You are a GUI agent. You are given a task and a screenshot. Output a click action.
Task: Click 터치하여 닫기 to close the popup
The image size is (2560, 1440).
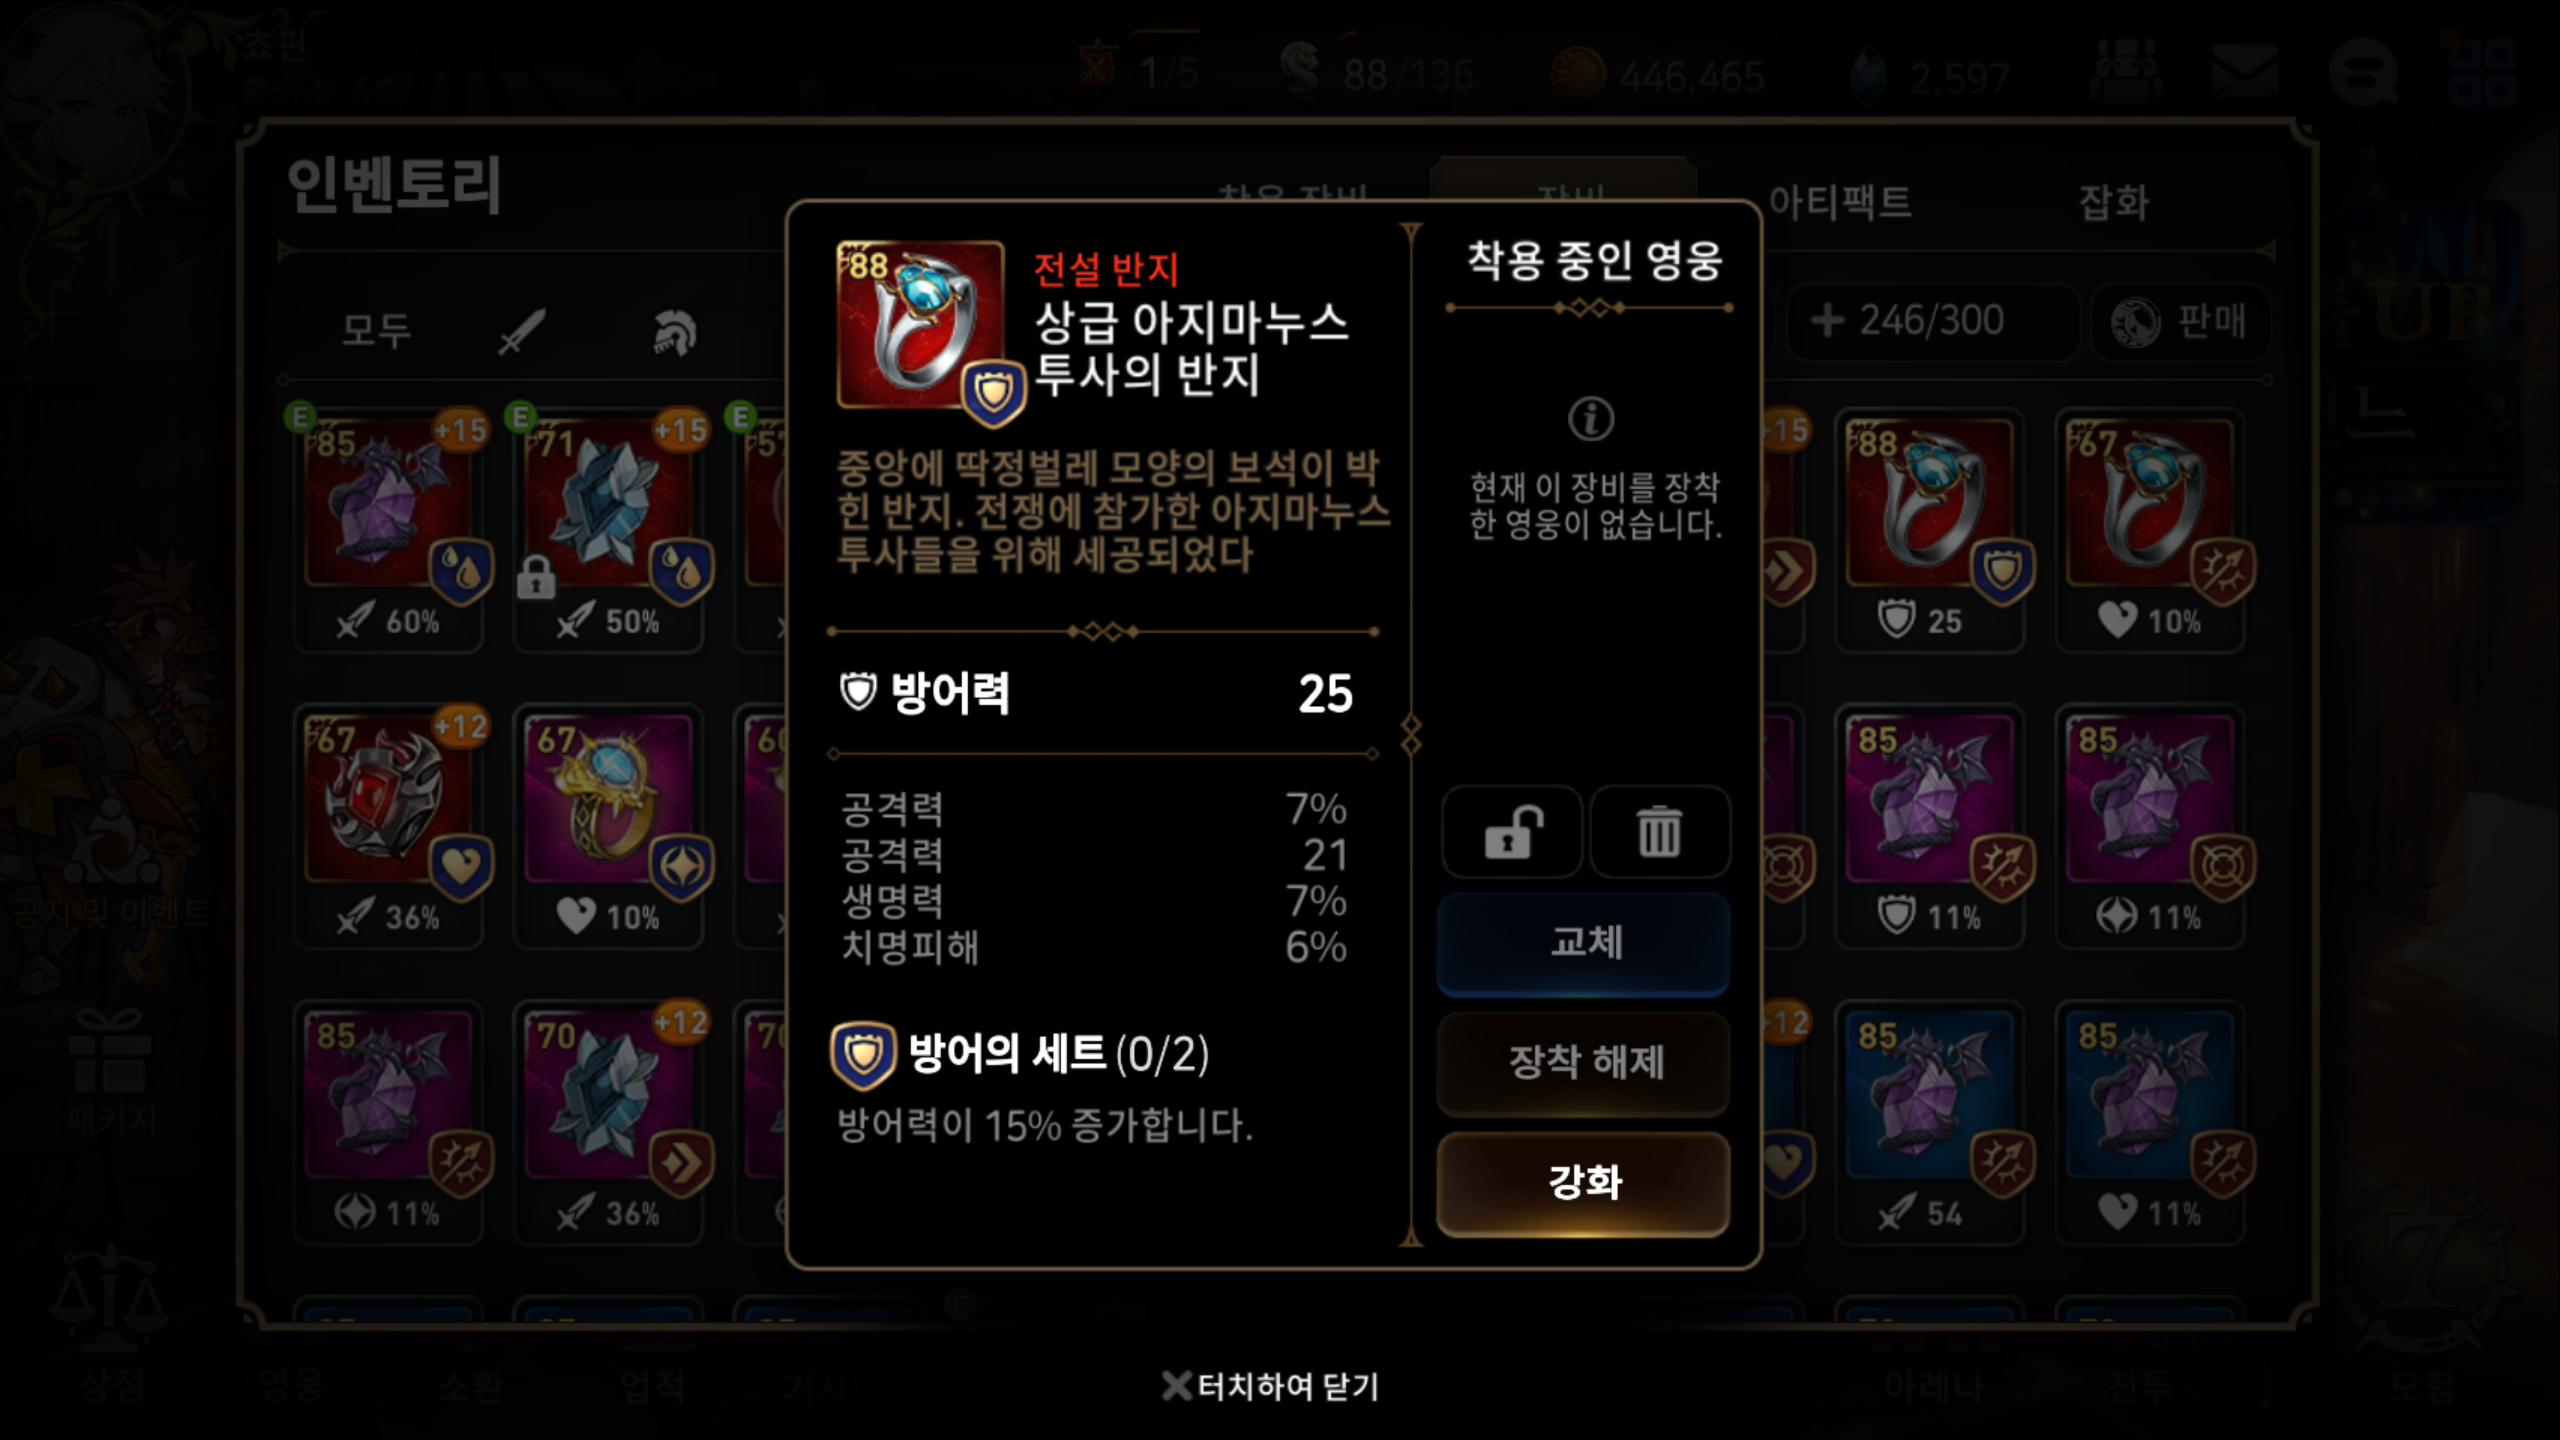click(x=1271, y=1386)
